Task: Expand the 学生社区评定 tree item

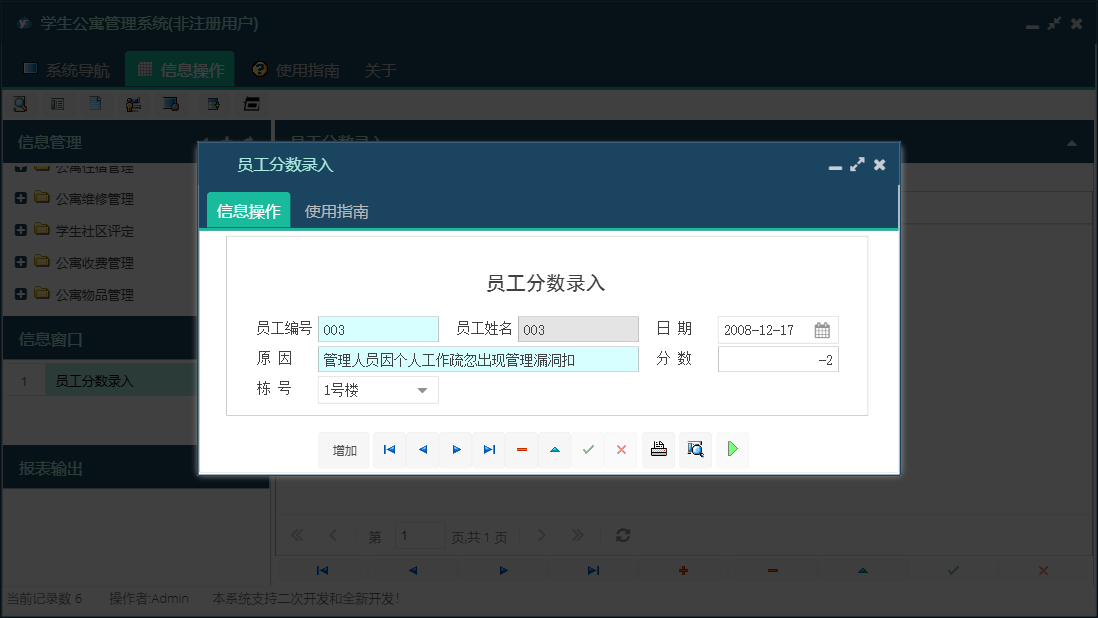Action: point(22,230)
